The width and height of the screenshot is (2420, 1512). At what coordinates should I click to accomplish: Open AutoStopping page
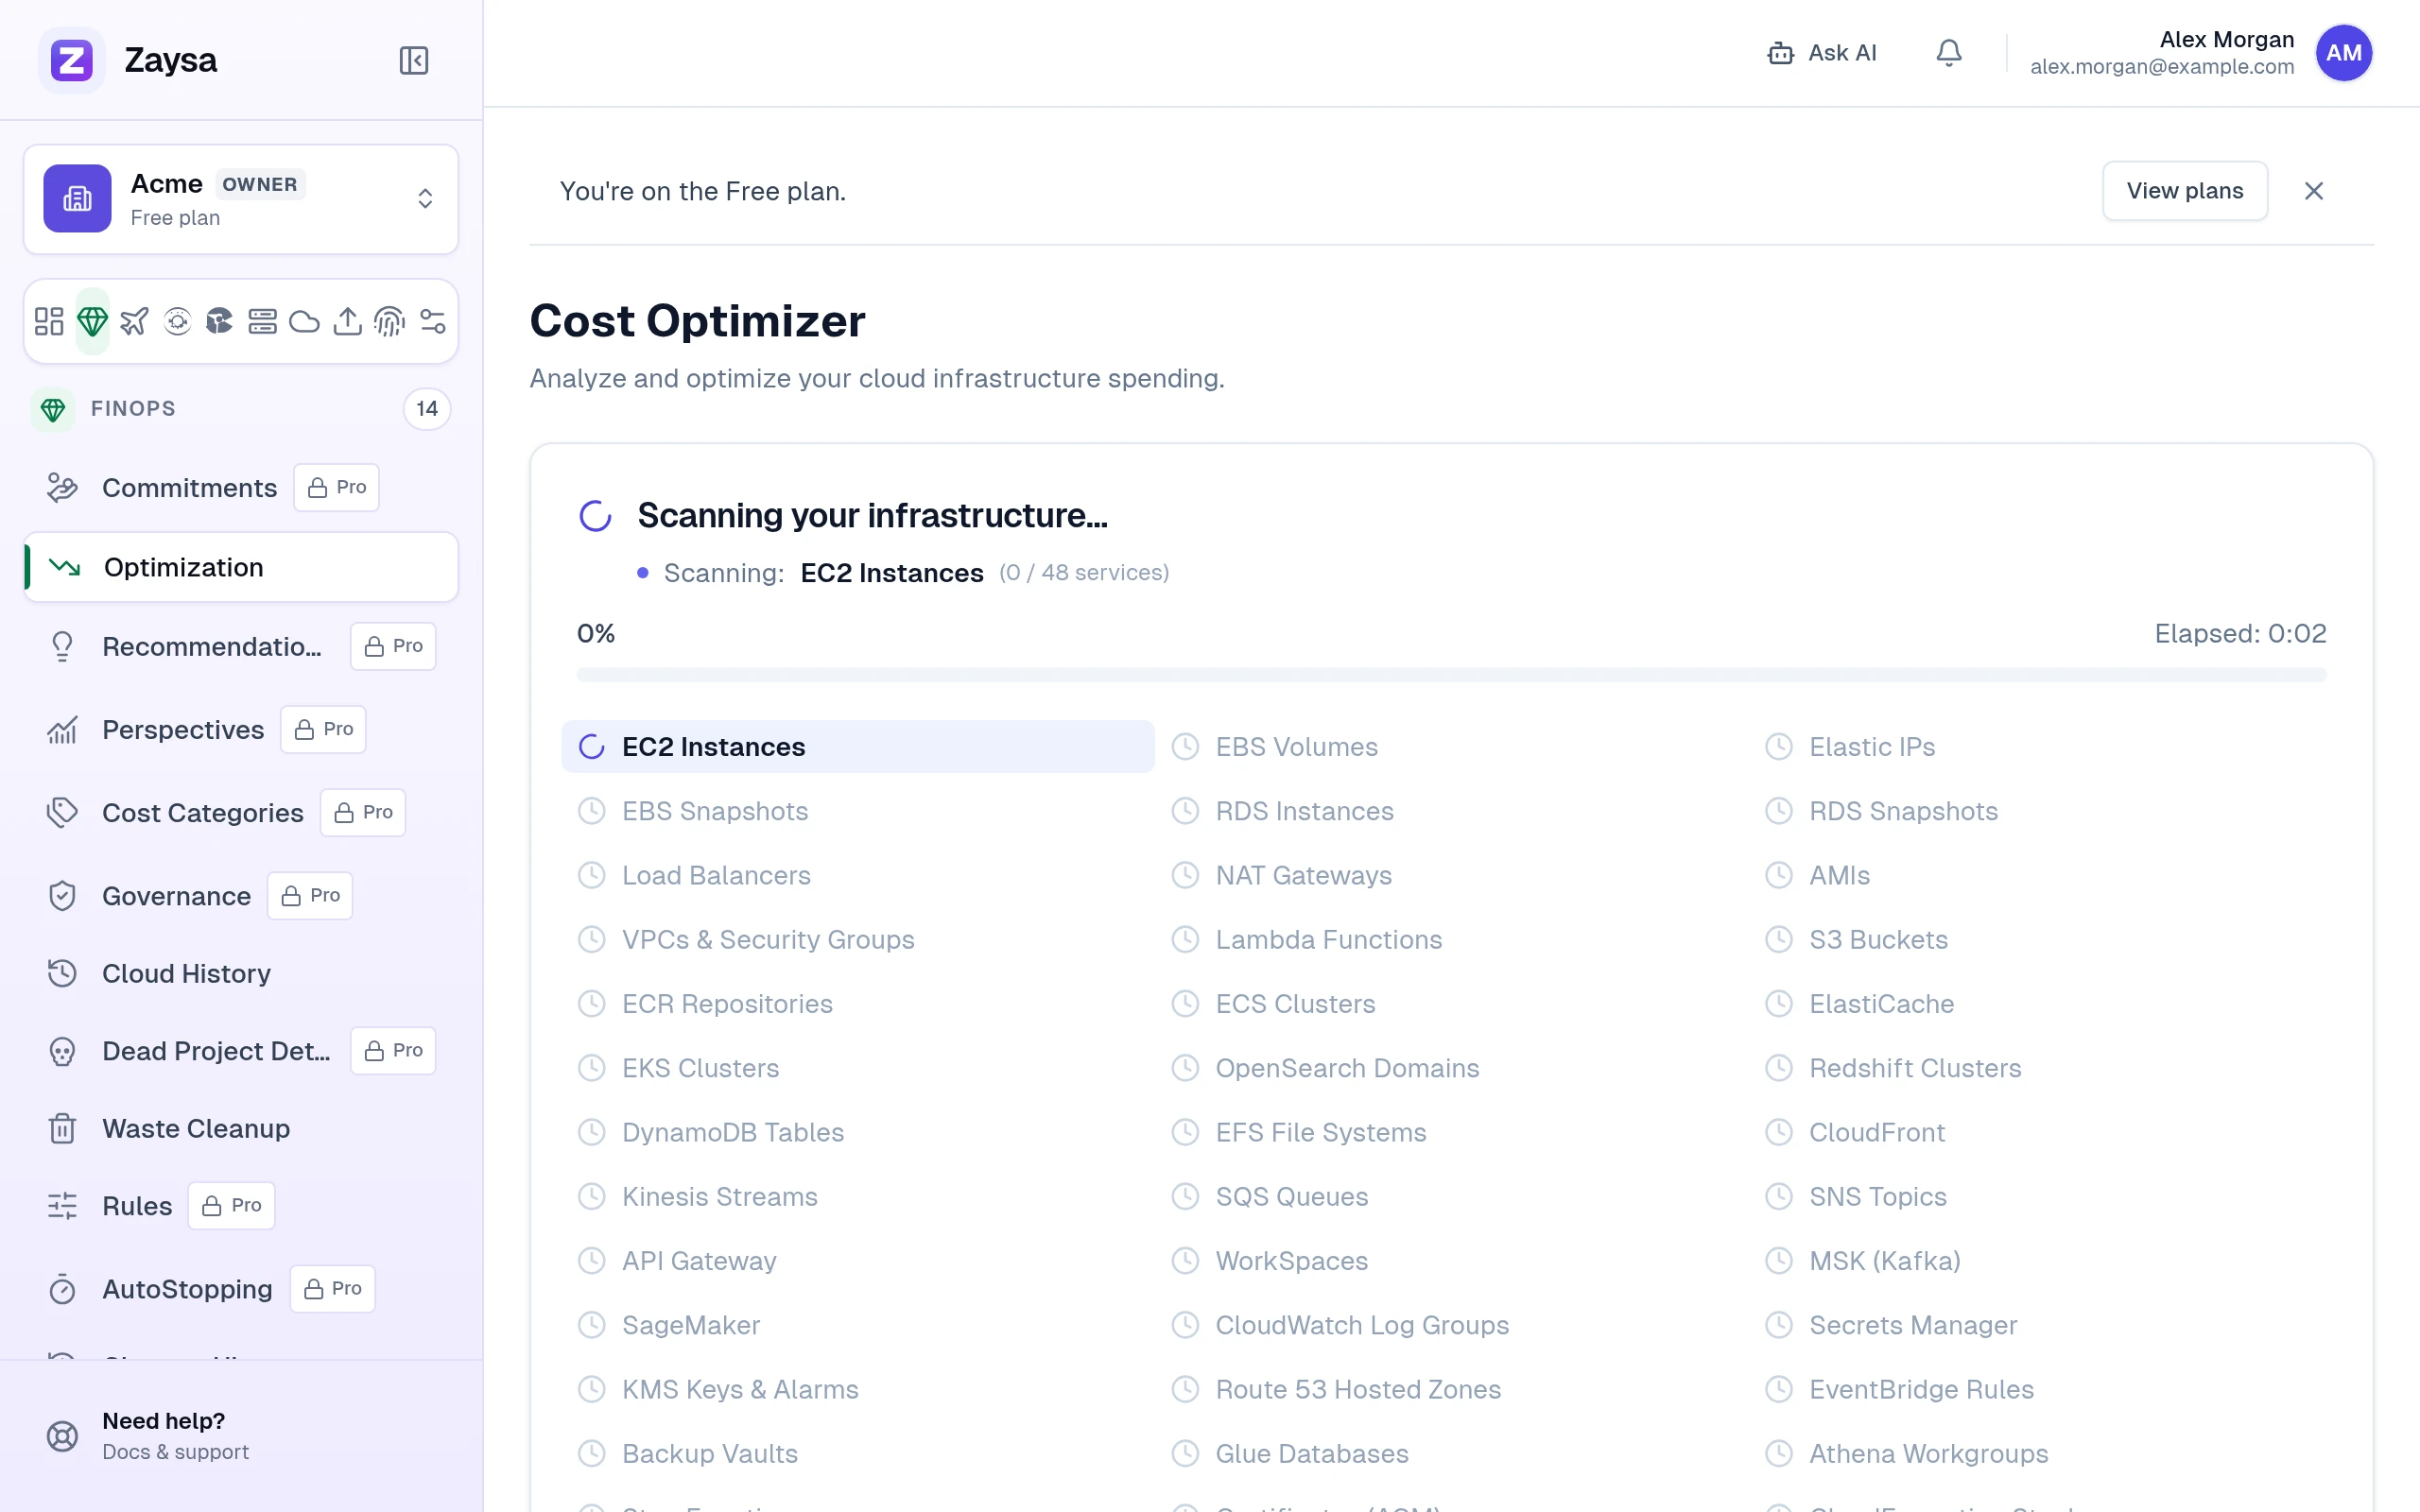(x=241, y=1288)
